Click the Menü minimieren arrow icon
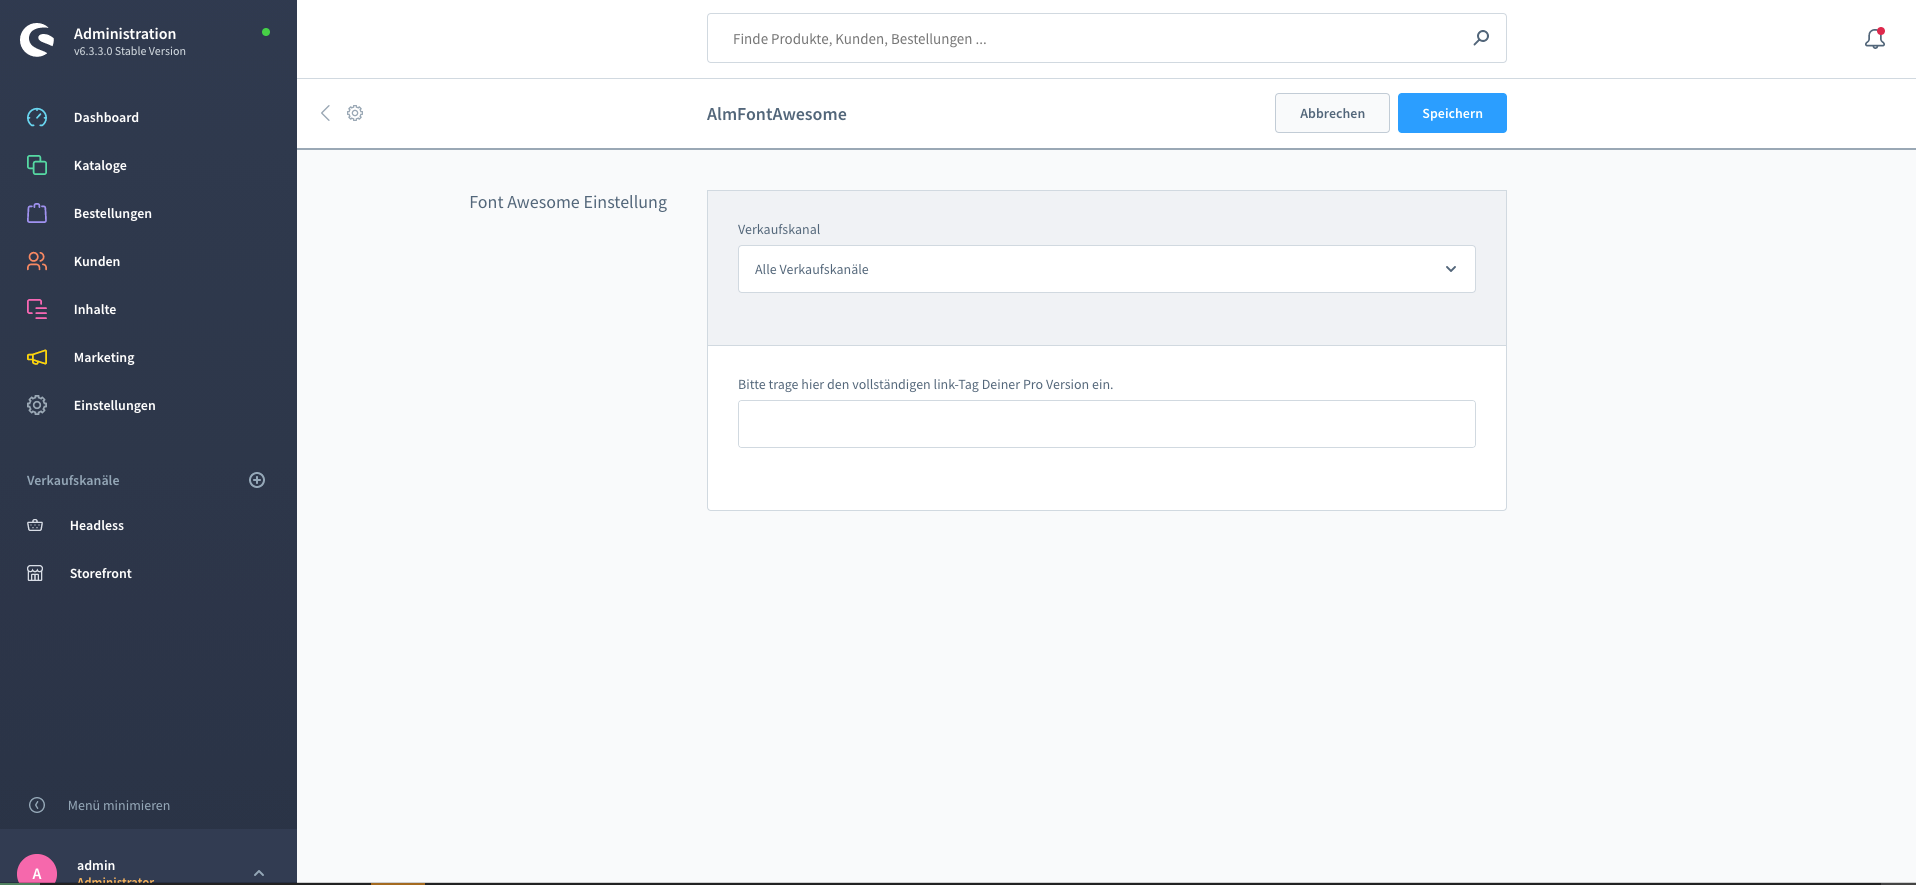The height and width of the screenshot is (885, 1916). (37, 805)
